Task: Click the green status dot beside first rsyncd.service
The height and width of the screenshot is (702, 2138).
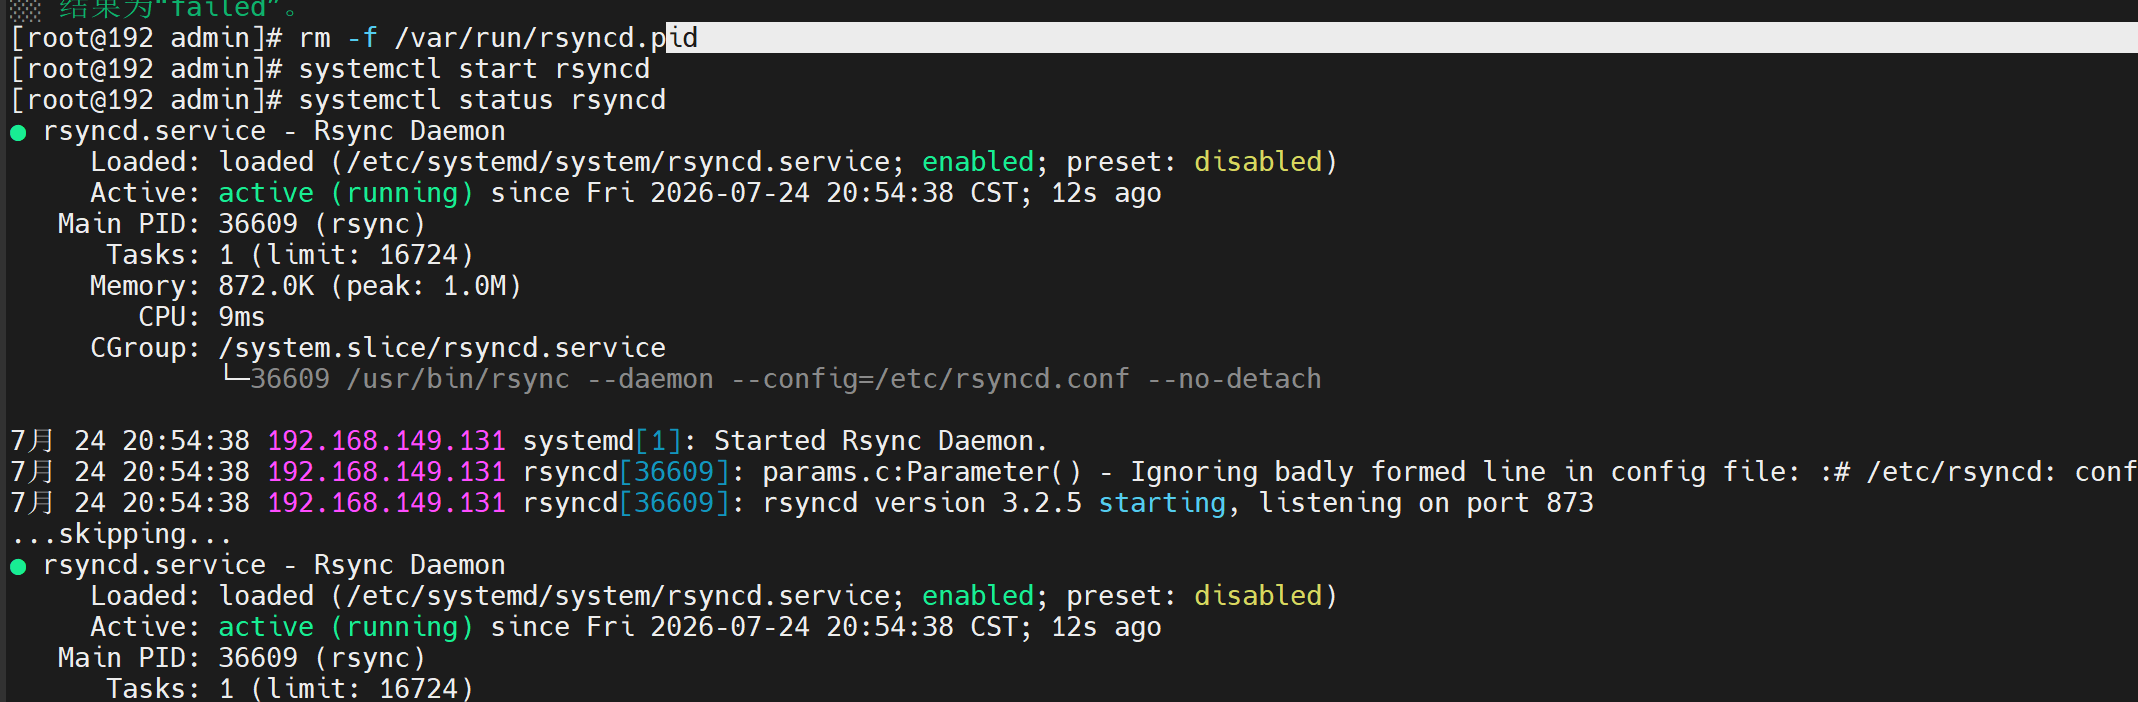Action: 18,133
